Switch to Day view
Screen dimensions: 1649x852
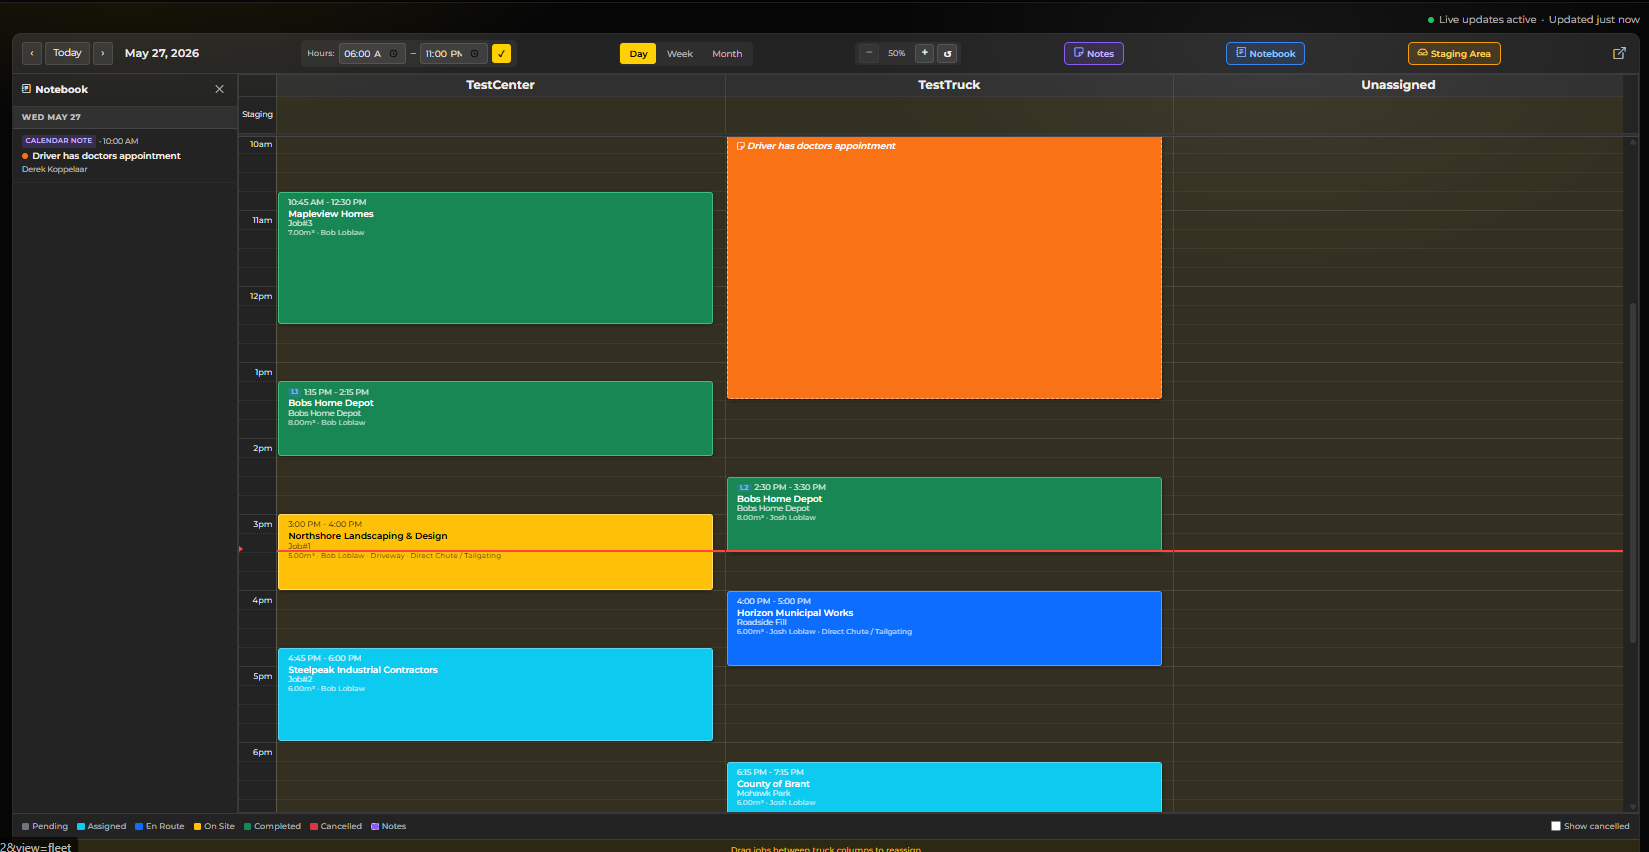coord(638,54)
